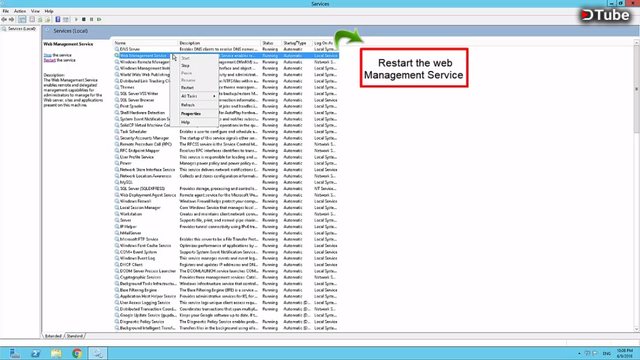Image resolution: width=640 pixels, height=360 pixels.
Task: Switch to the Standard tab
Action: [x=75, y=336]
